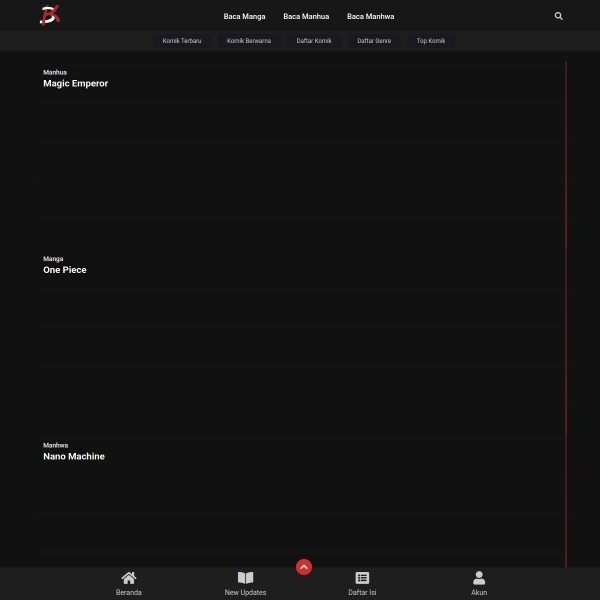This screenshot has height=600, width=600.
Task: Open the Baca Manhwa menu
Action: (x=370, y=16)
